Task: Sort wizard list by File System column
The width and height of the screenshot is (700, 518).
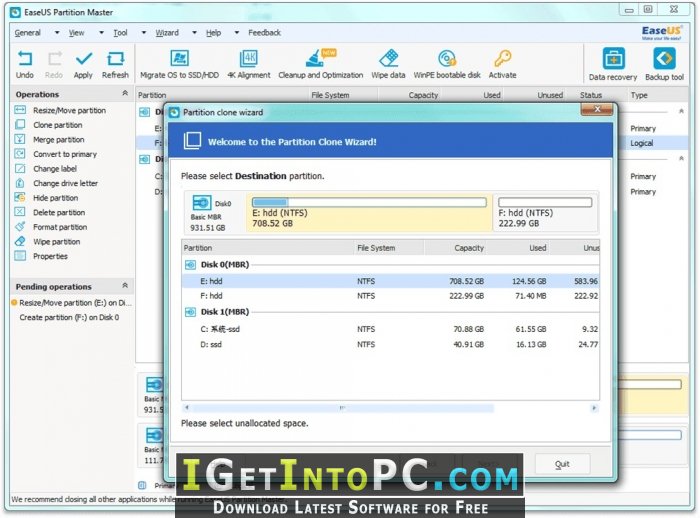Action: click(x=388, y=248)
